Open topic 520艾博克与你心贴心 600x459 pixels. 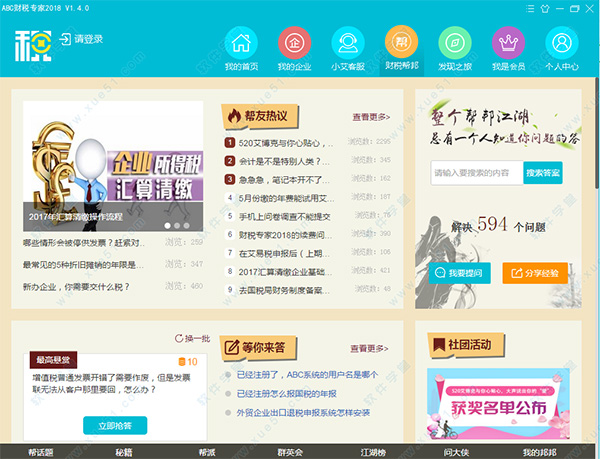(285, 143)
